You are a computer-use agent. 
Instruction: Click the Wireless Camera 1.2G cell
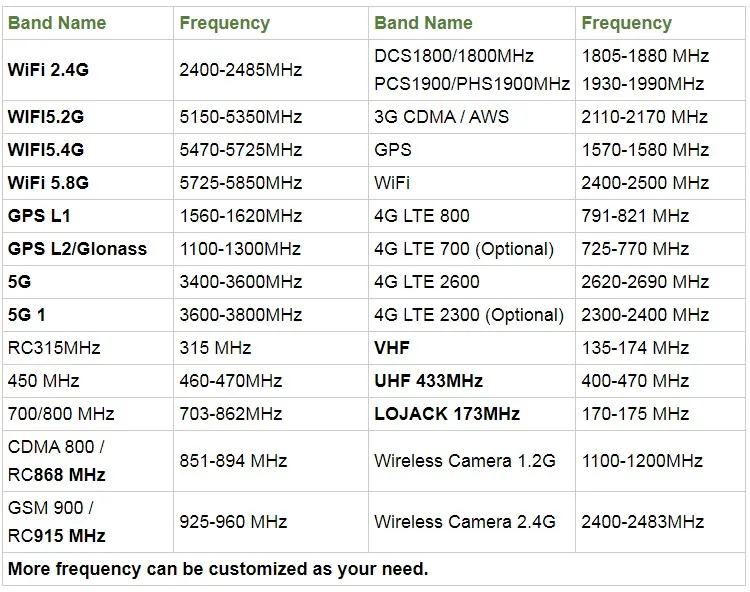coord(464,461)
